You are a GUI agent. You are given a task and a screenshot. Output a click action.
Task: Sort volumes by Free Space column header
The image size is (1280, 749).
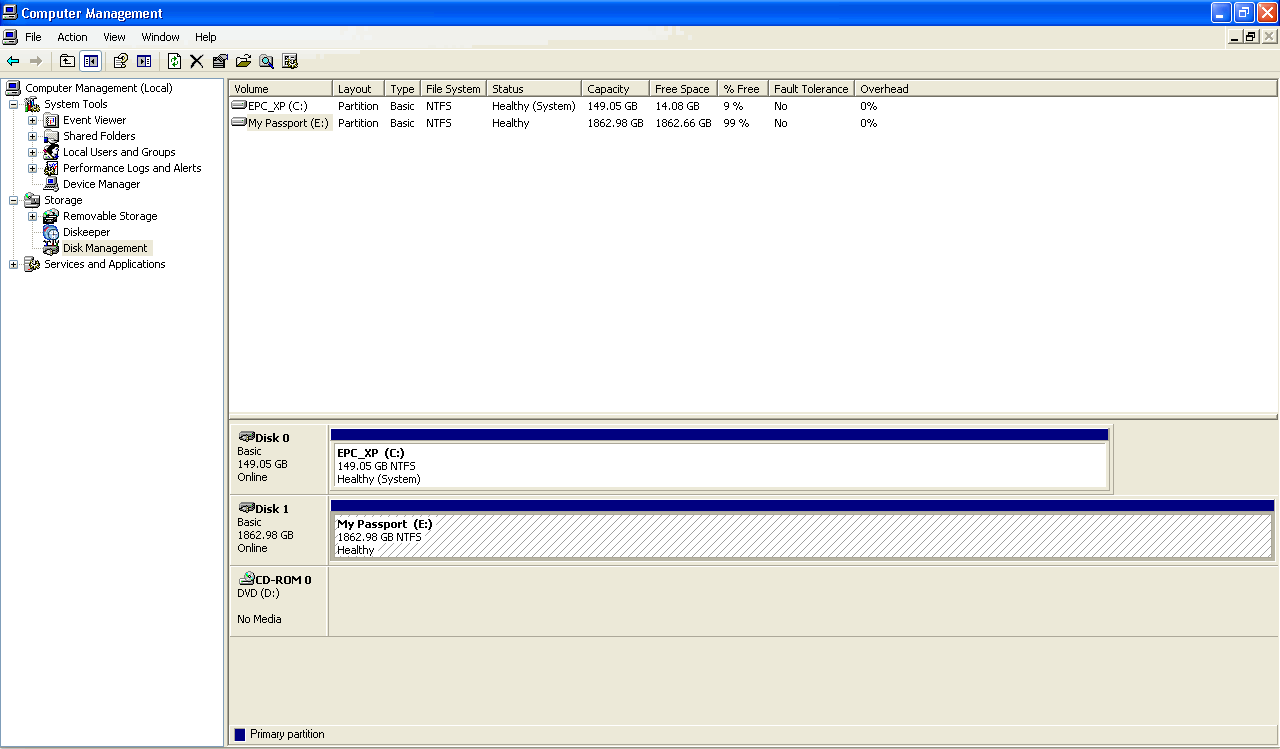coord(682,89)
